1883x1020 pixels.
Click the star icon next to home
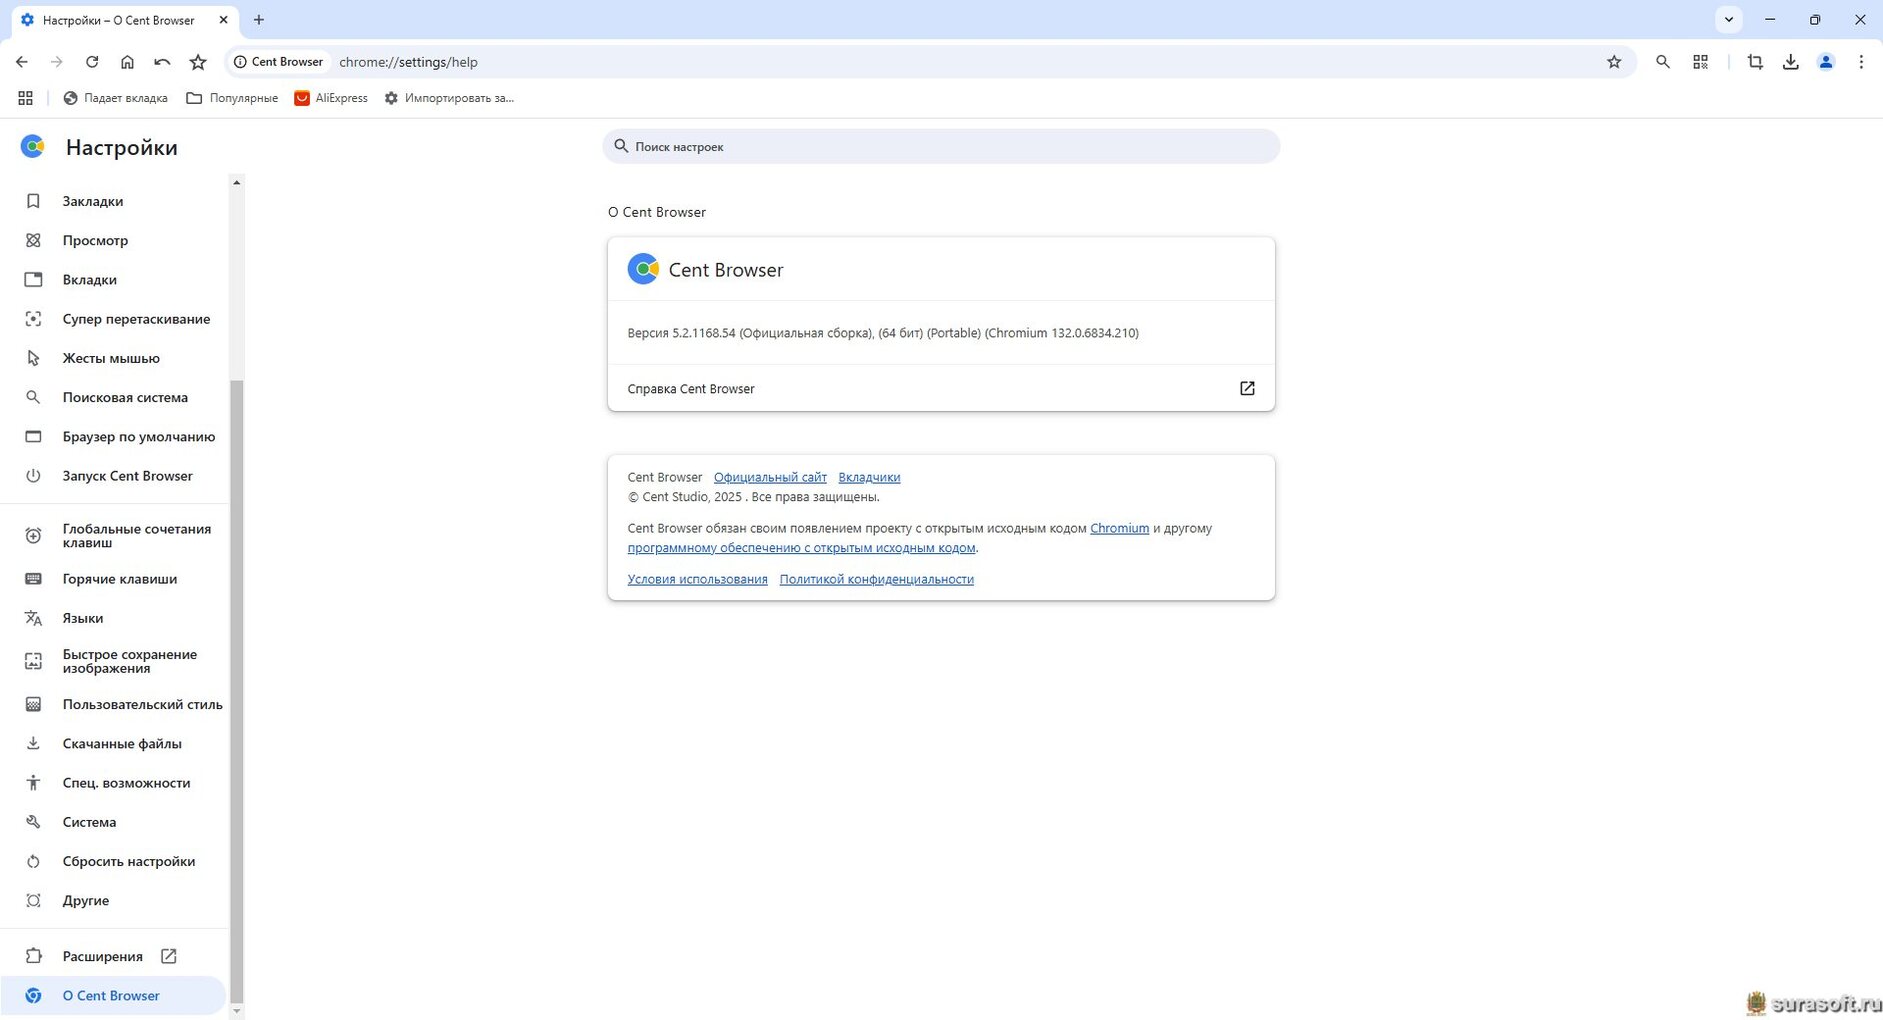coord(198,62)
